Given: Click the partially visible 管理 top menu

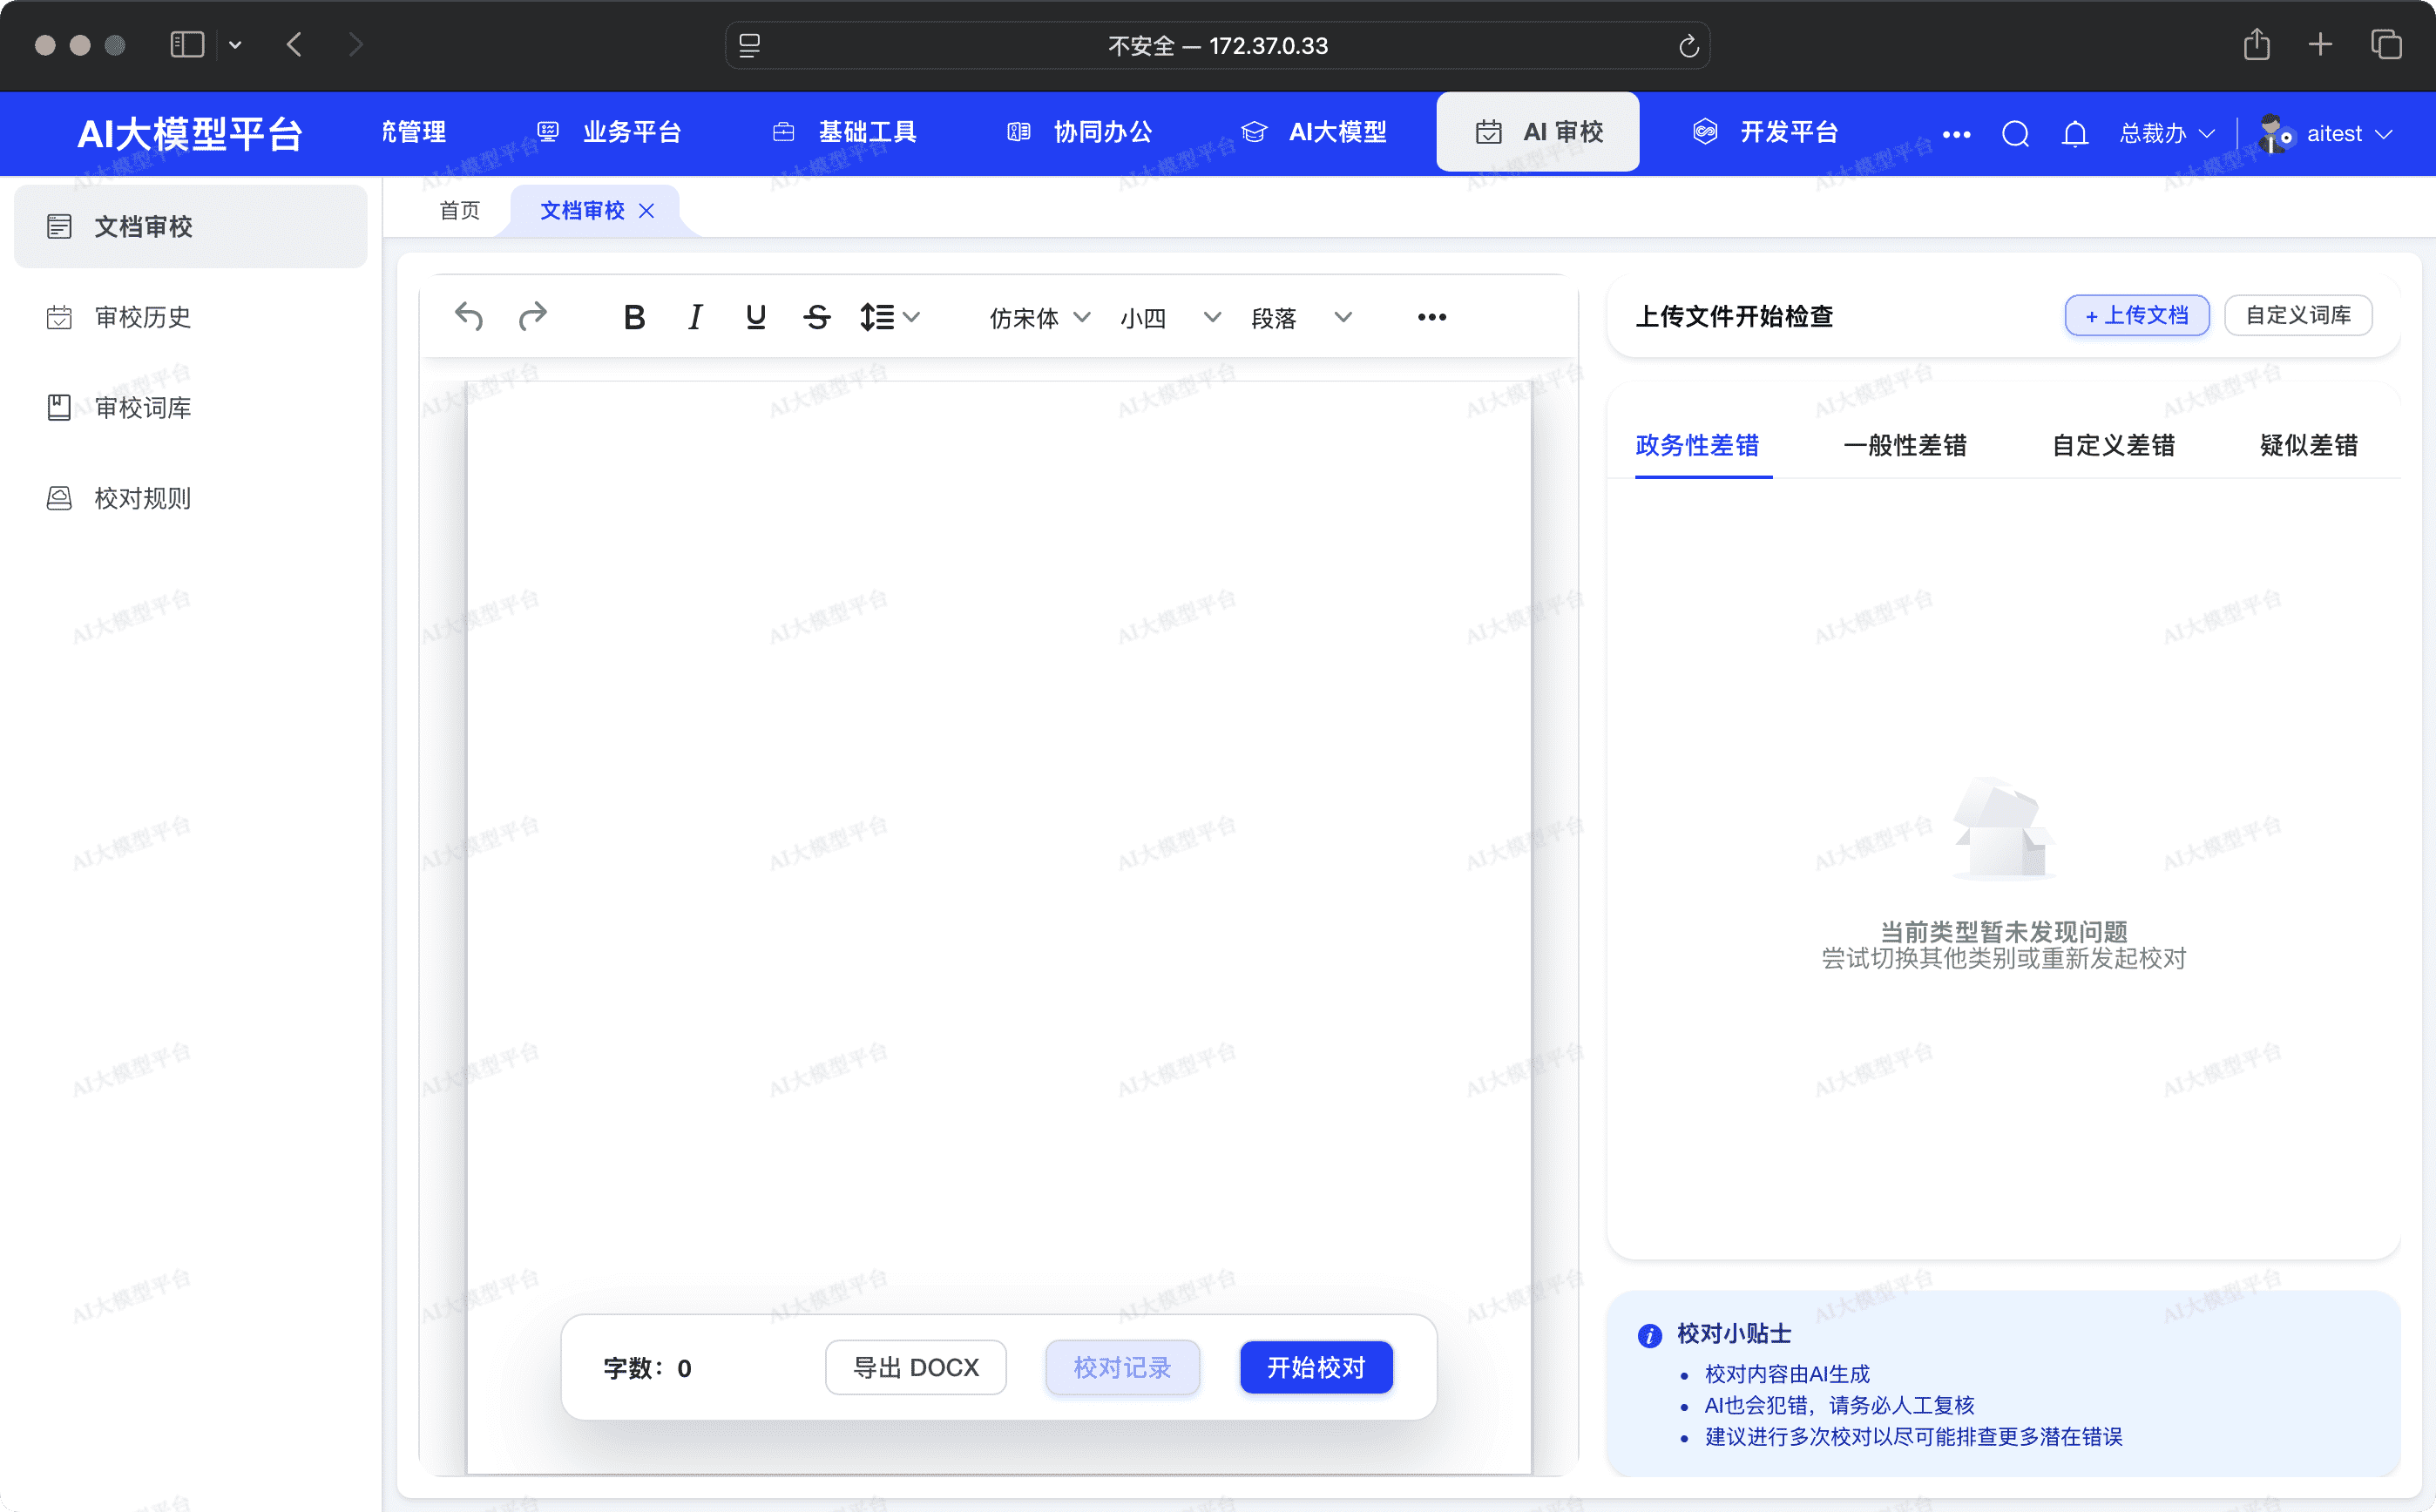Looking at the screenshot, I should coord(414,132).
